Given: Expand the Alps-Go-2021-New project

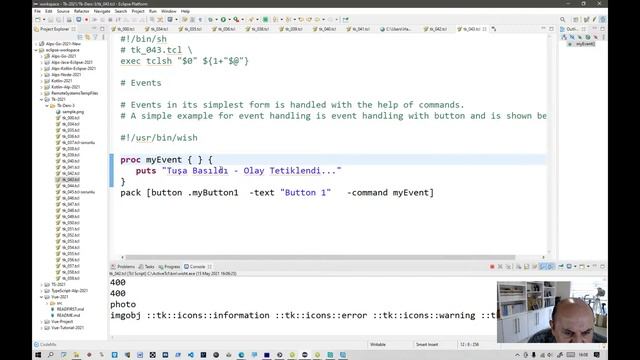Looking at the screenshot, I should (36, 44).
